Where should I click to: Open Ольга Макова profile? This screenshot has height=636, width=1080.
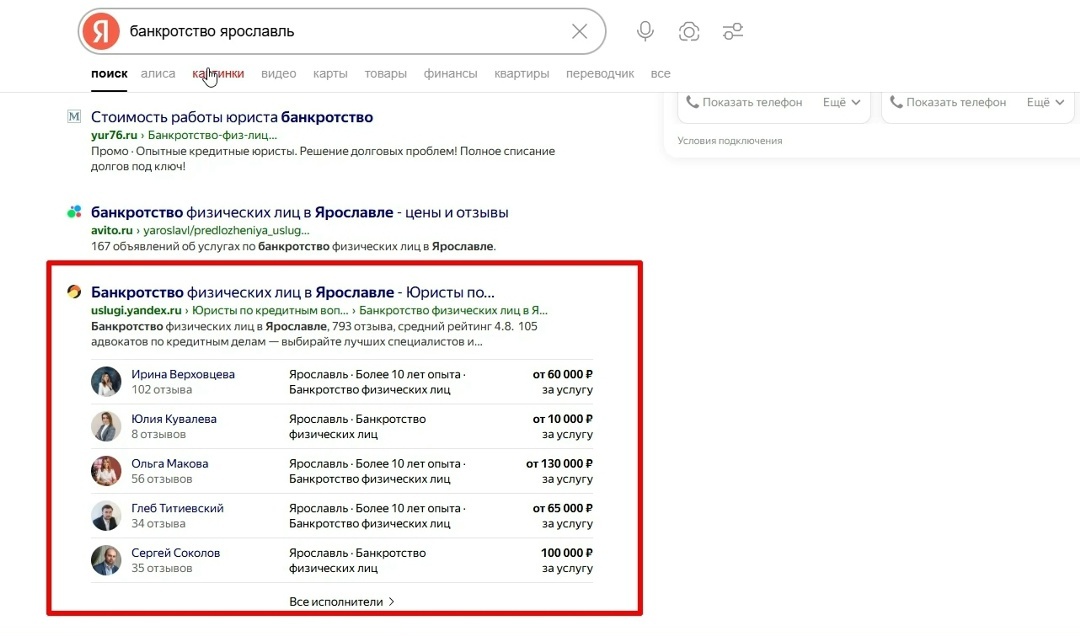coord(170,464)
